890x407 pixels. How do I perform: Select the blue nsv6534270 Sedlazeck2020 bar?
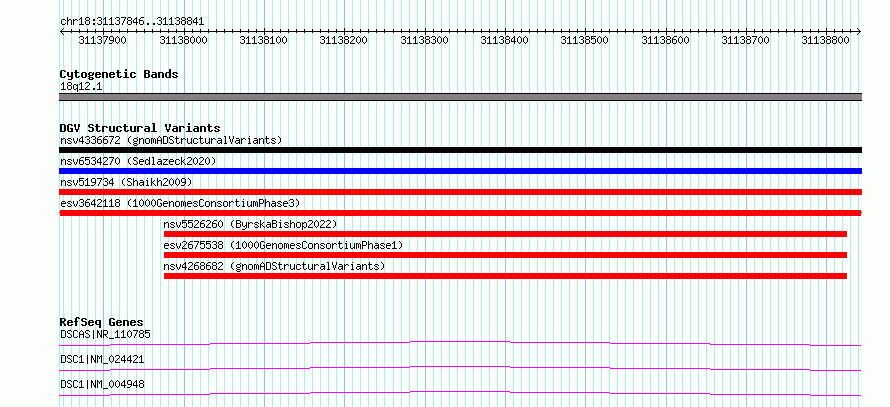[460, 171]
